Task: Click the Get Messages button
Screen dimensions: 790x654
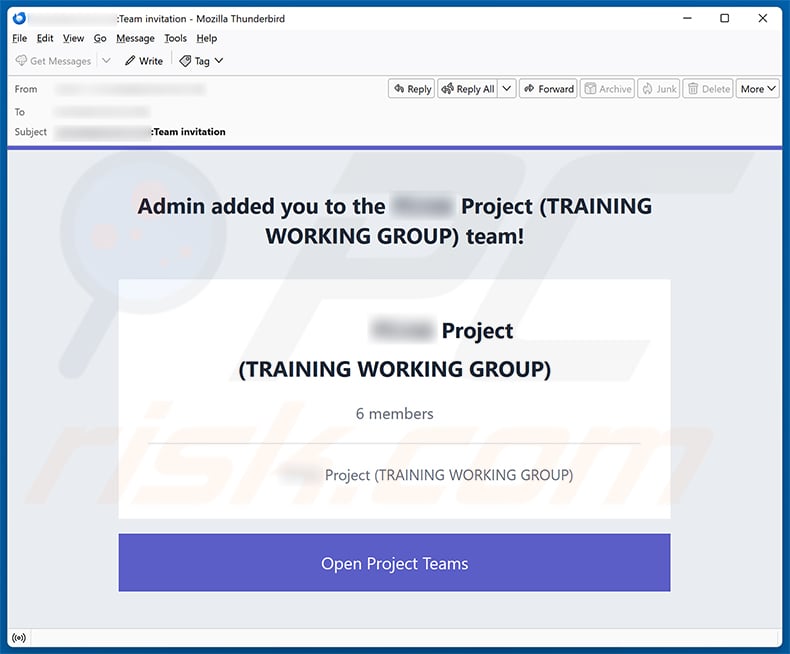Action: (53, 61)
